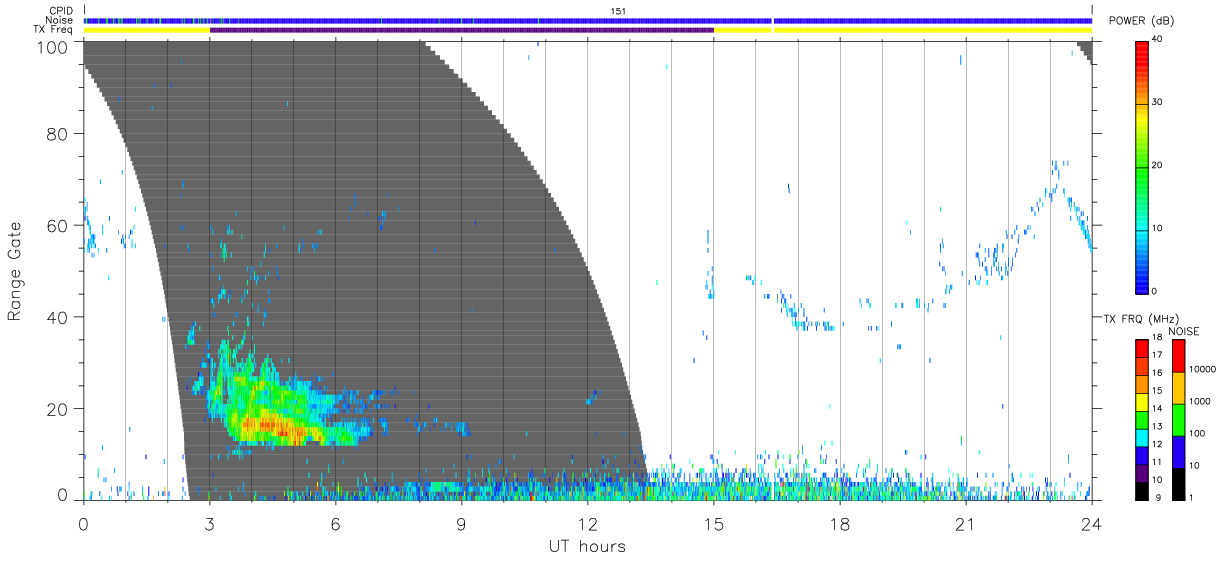This screenshot has width=1228, height=567.
Task: Click the range gate tick label 100
Action: pyautogui.click(x=53, y=47)
